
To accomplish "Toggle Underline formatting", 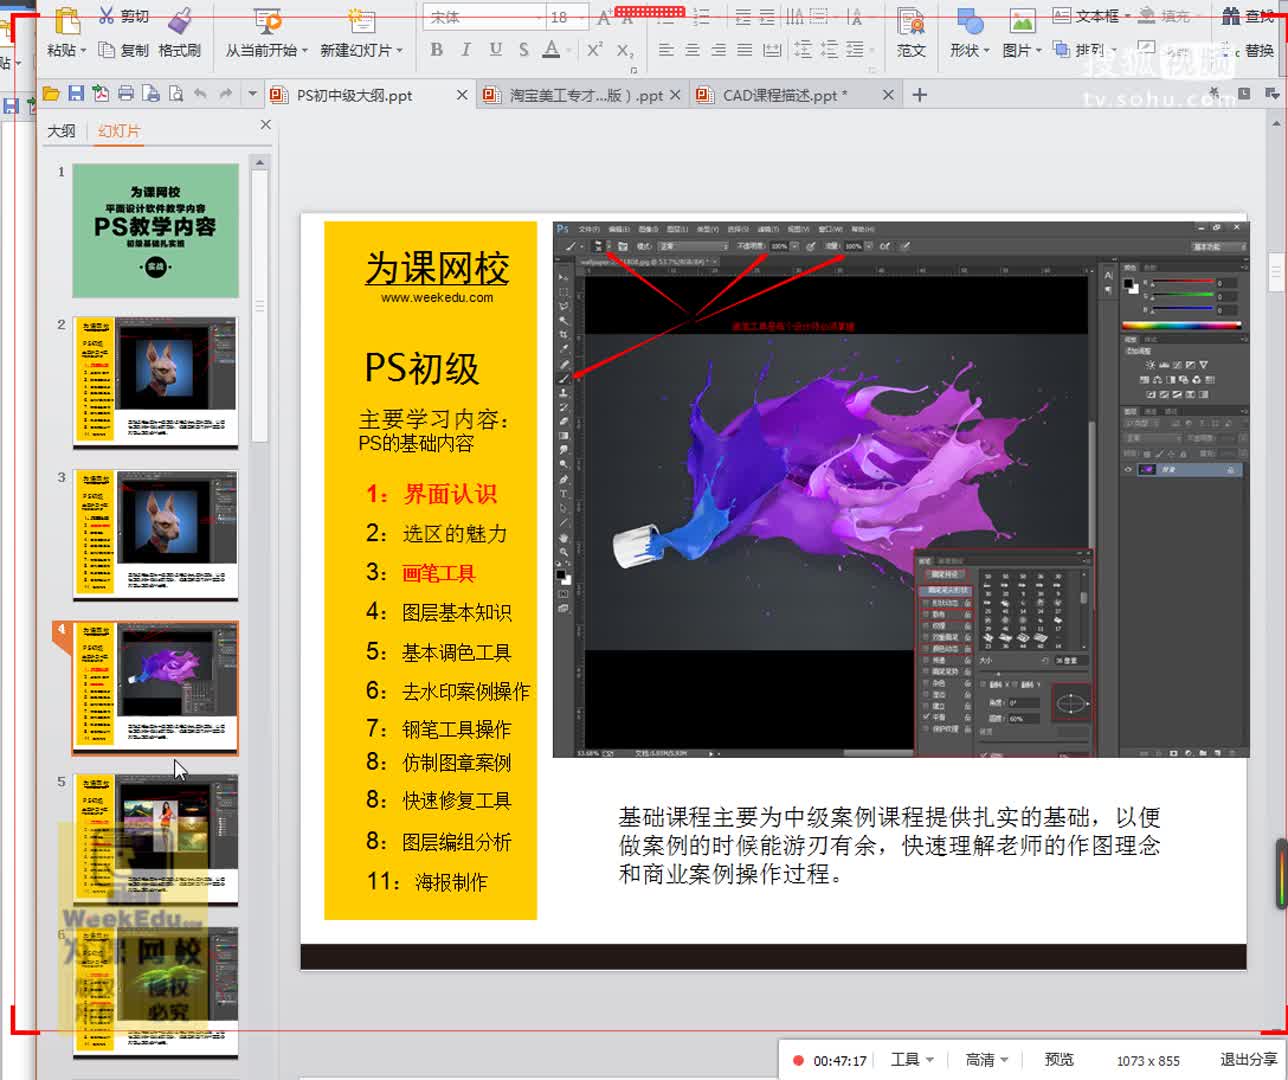I will click(x=495, y=49).
